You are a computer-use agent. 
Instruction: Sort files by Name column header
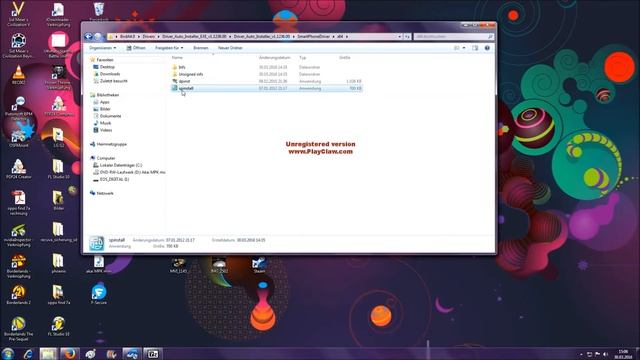177,58
